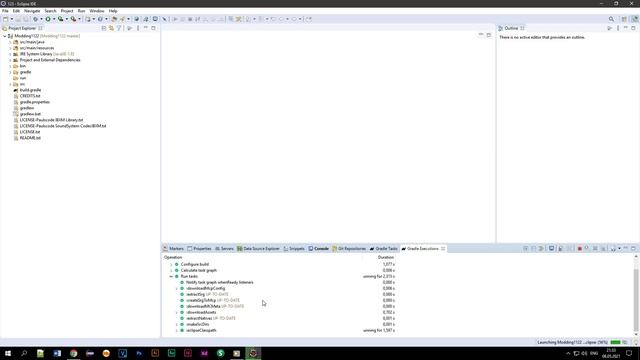
Task: Open the Project menu
Action: tap(67, 11)
